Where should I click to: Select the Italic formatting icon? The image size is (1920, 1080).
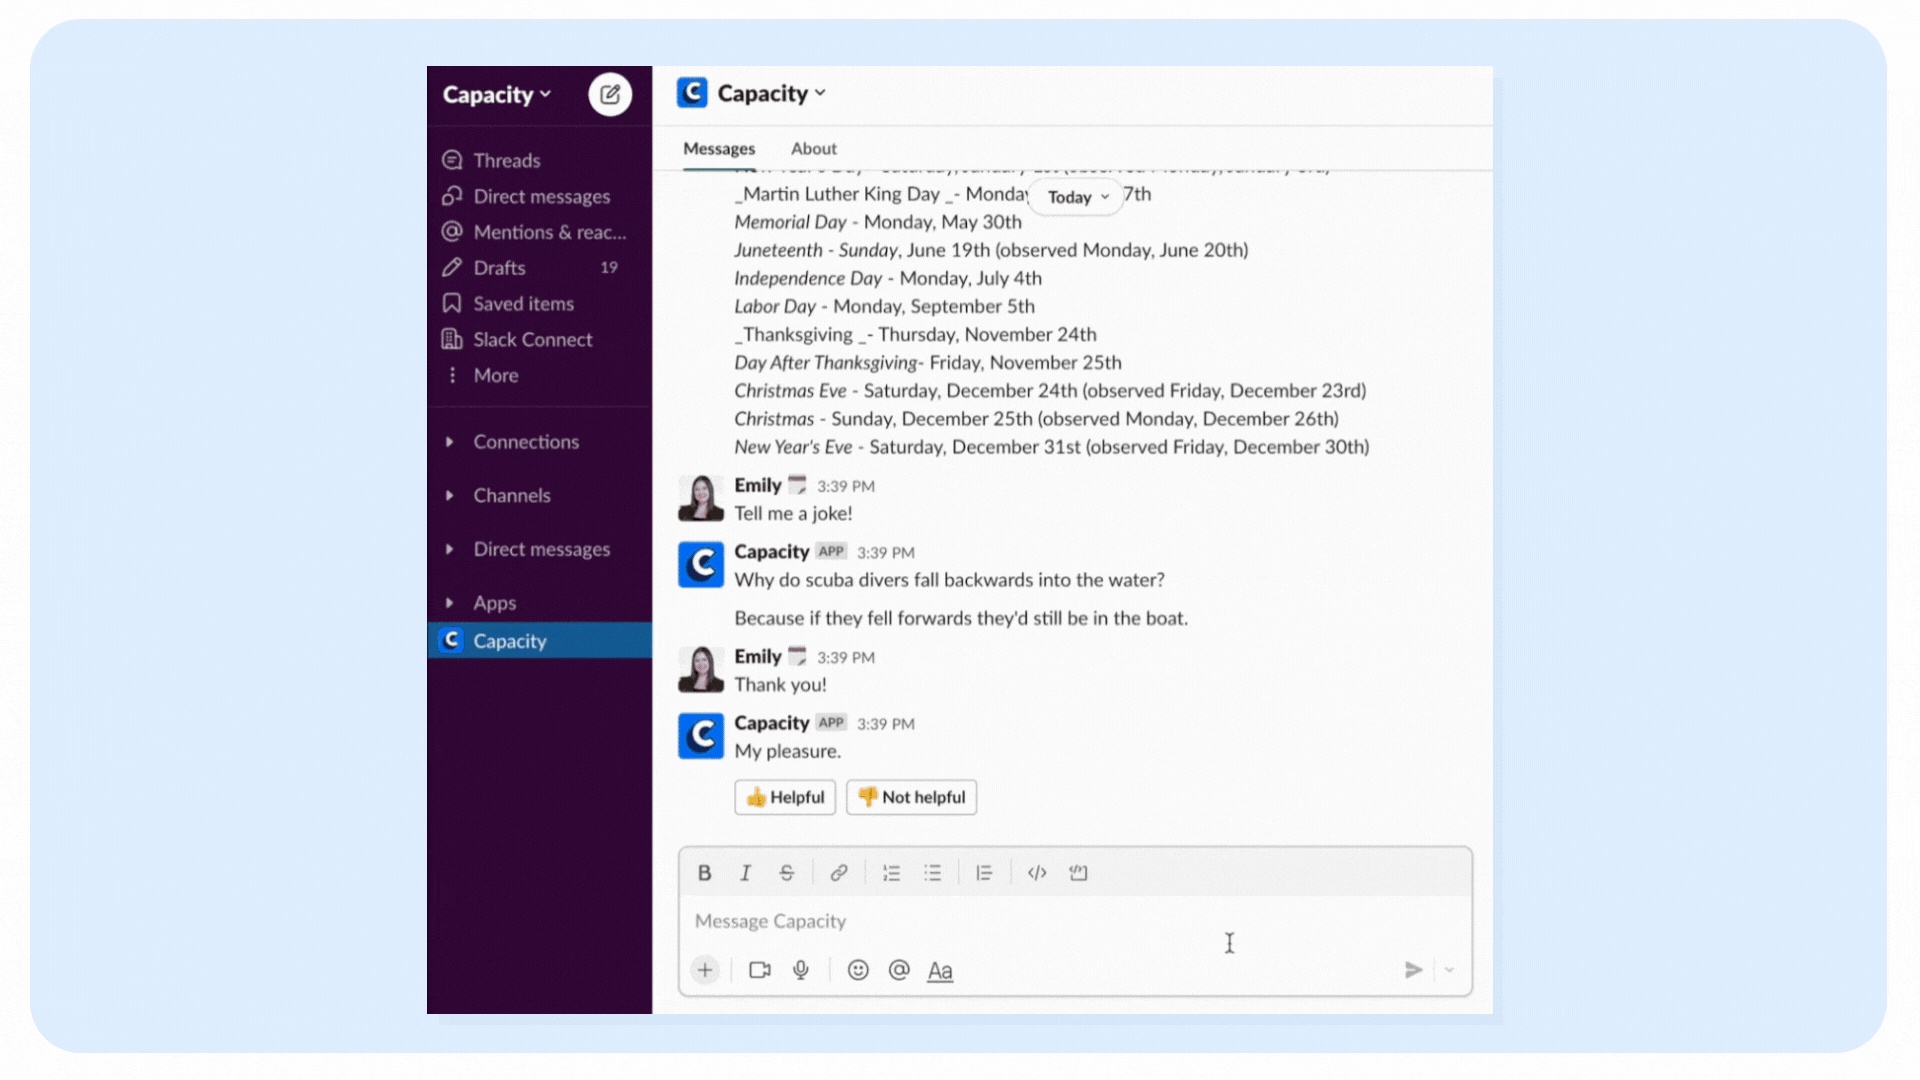pos(744,873)
